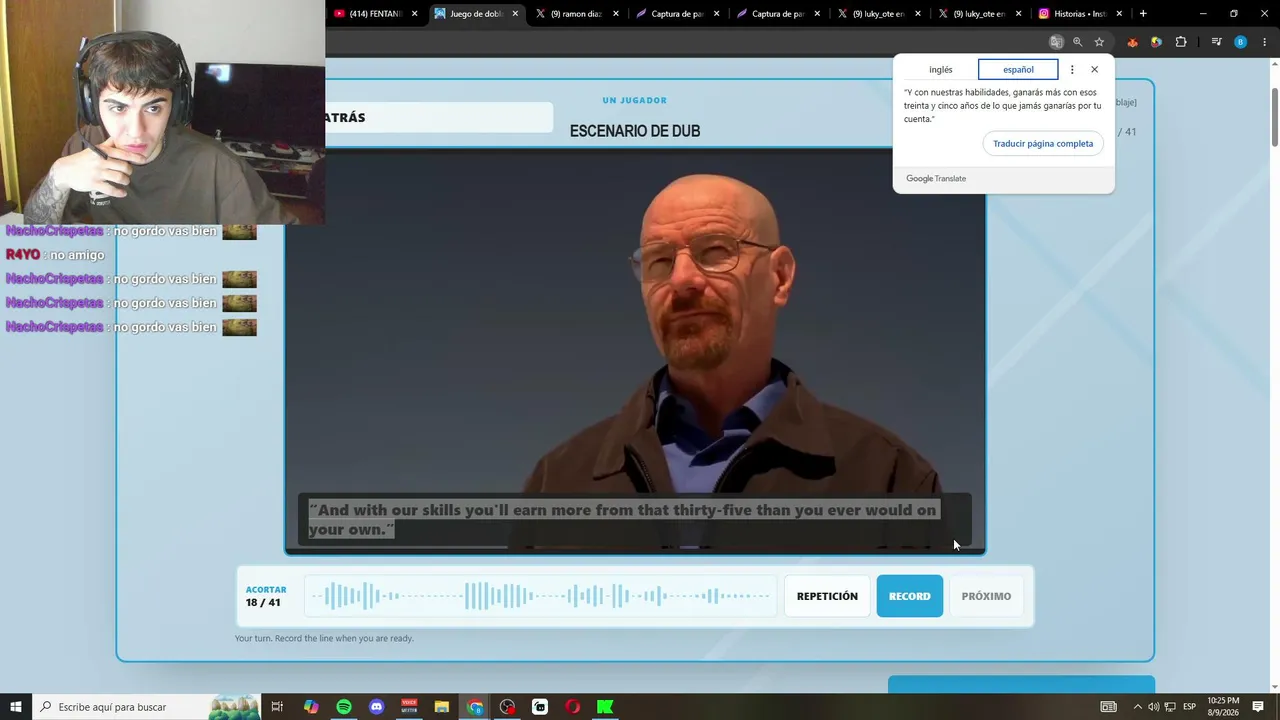
Task: Open the Chrome profile avatar
Action: [x=1240, y=42]
